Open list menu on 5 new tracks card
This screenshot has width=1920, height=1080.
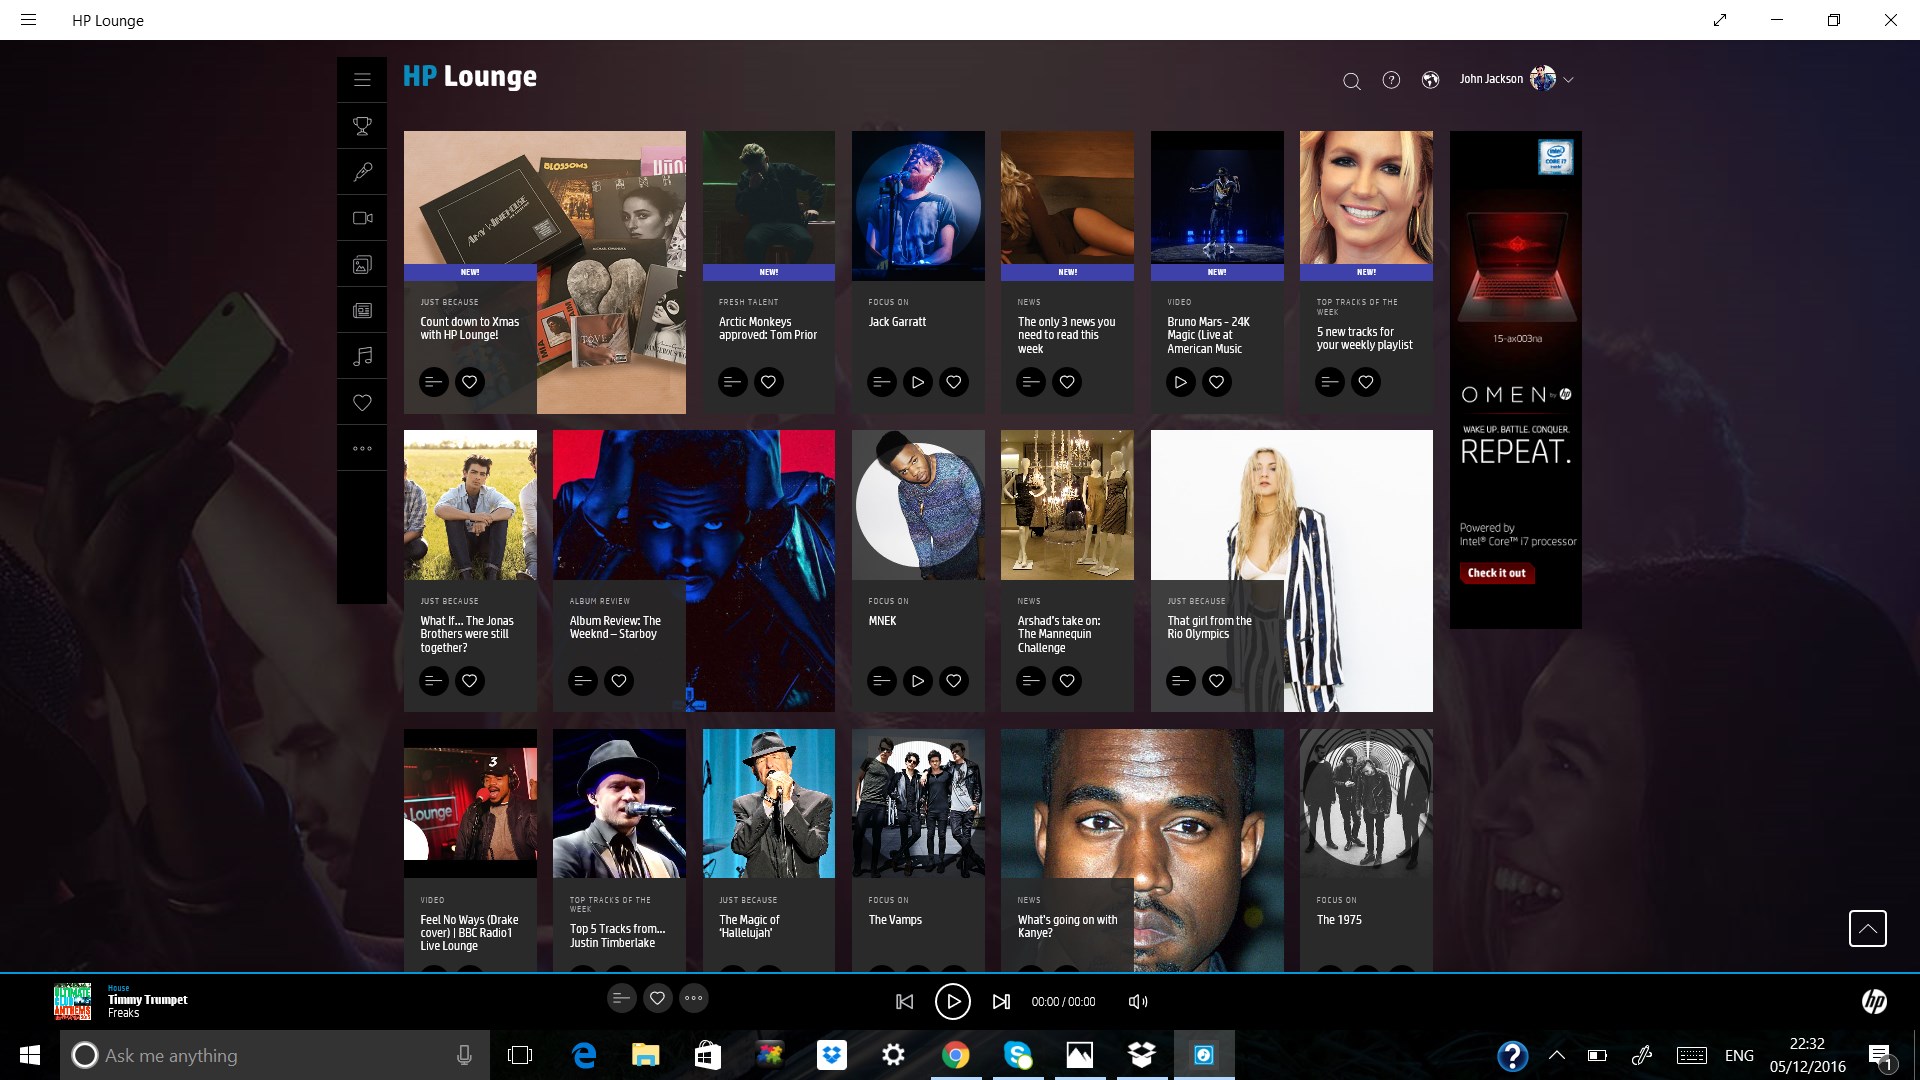coord(1329,382)
